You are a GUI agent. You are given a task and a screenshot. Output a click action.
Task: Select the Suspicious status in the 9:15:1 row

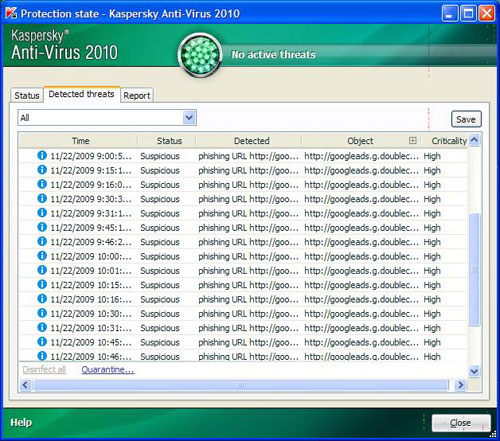pos(160,170)
